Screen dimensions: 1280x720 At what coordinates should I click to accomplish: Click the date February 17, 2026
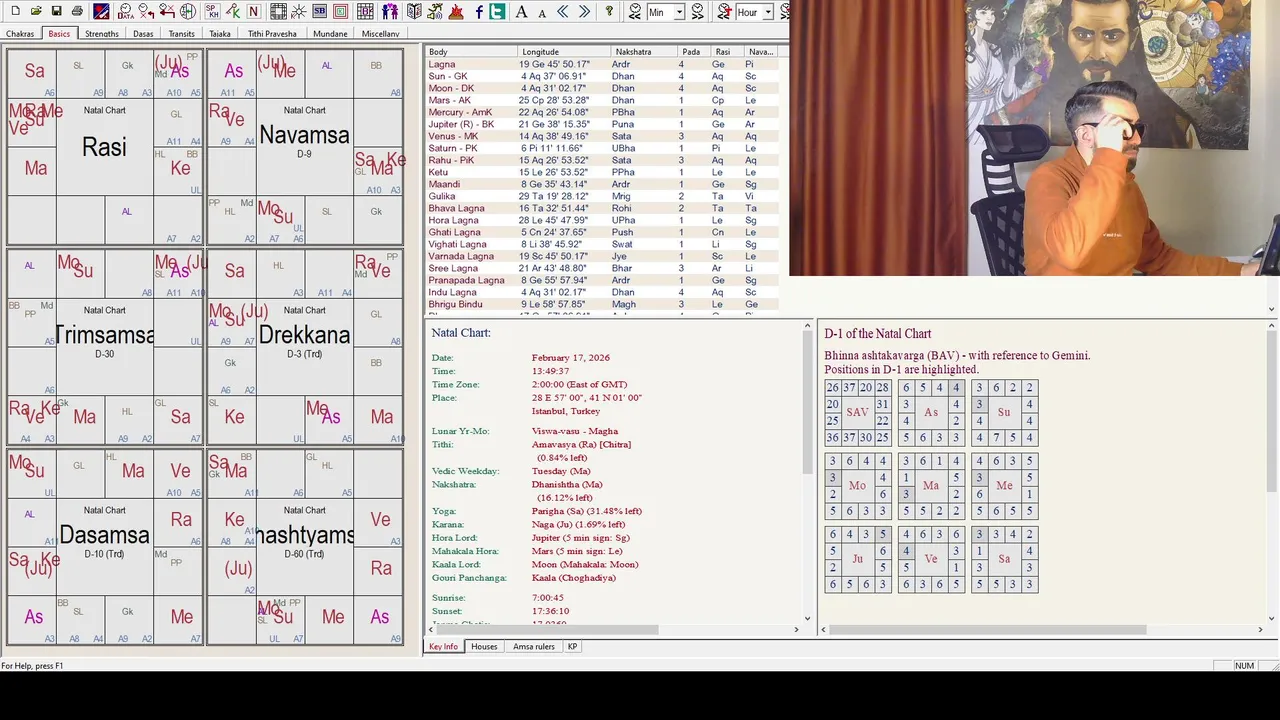point(571,357)
